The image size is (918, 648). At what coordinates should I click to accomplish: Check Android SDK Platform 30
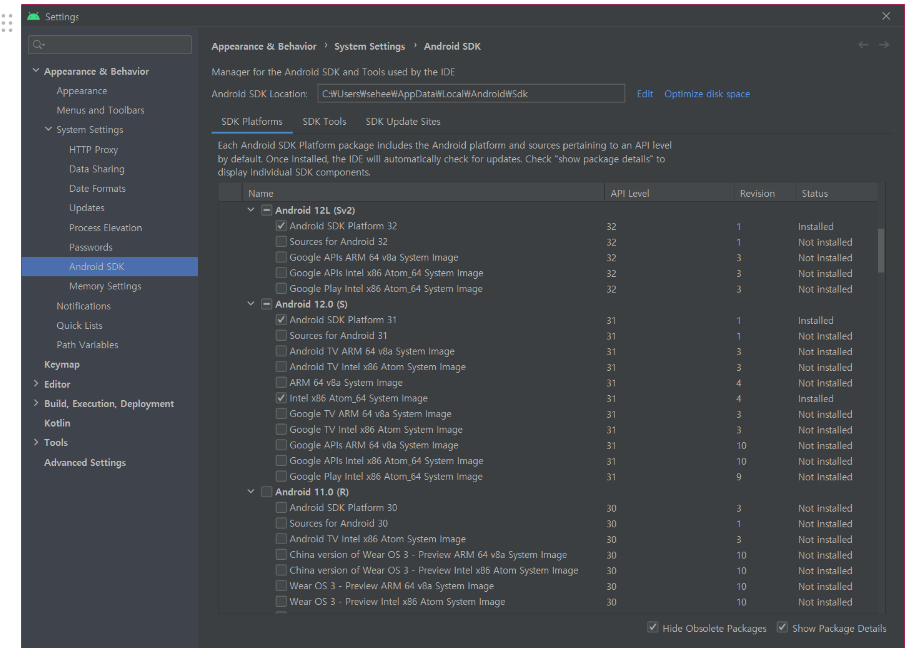coord(281,508)
